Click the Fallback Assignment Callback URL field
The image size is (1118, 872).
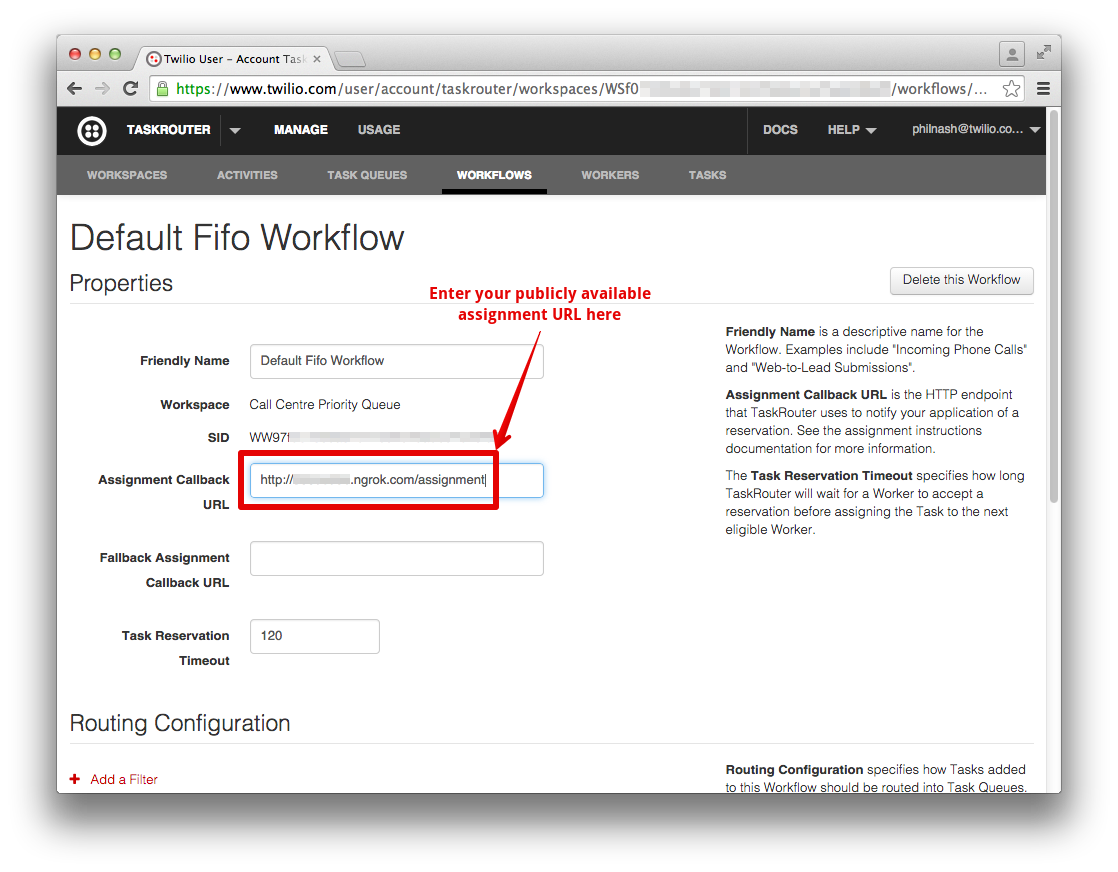coord(396,558)
